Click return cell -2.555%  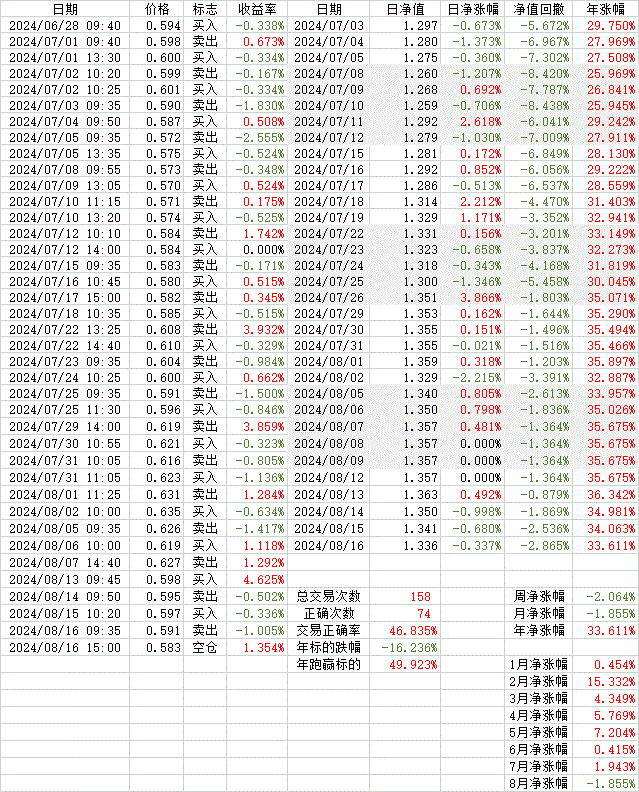coord(260,137)
